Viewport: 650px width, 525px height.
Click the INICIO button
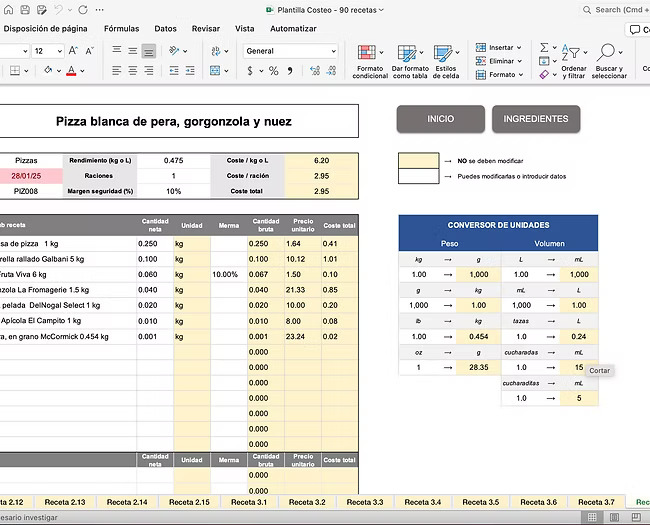(x=440, y=119)
